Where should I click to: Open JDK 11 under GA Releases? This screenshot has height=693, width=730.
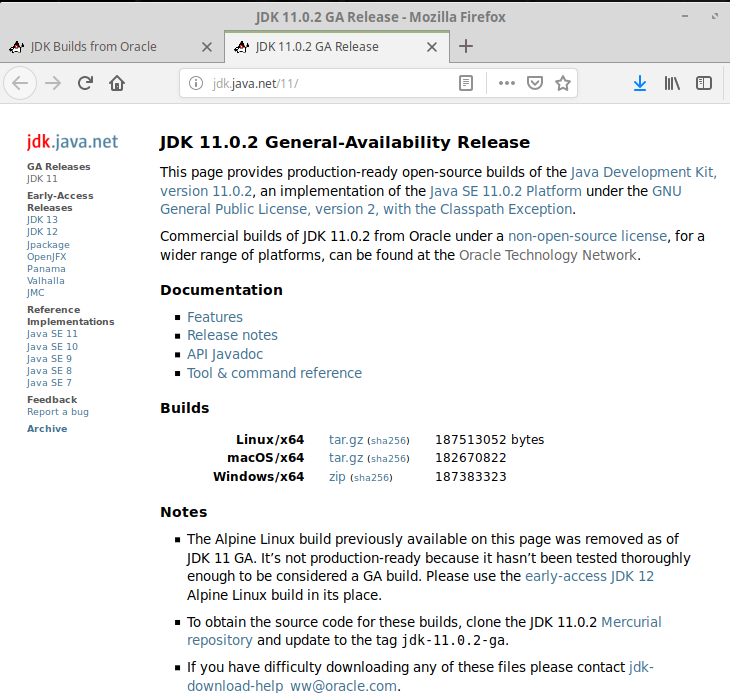tap(42, 179)
